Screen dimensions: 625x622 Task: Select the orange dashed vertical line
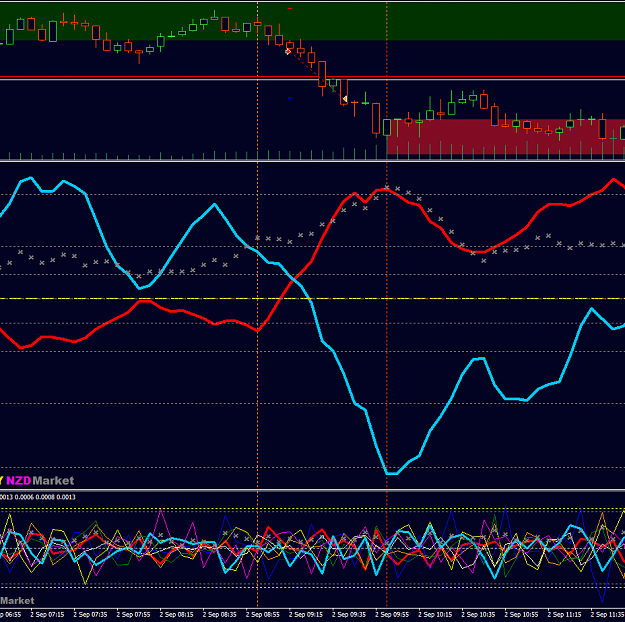[x=257, y=303]
